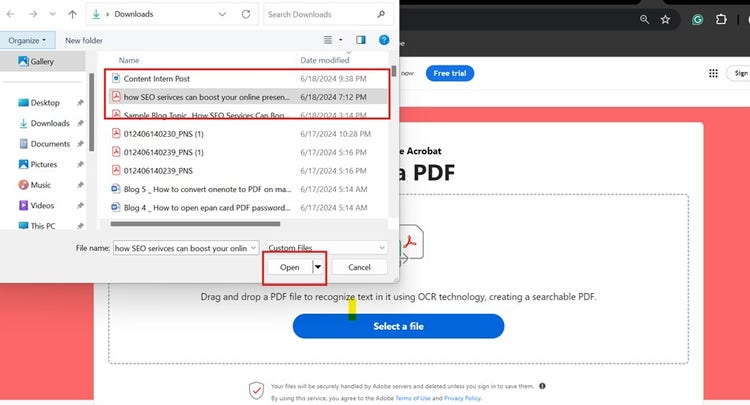Open Music in the navigation pane
This screenshot has width=750, height=405.
tap(41, 185)
